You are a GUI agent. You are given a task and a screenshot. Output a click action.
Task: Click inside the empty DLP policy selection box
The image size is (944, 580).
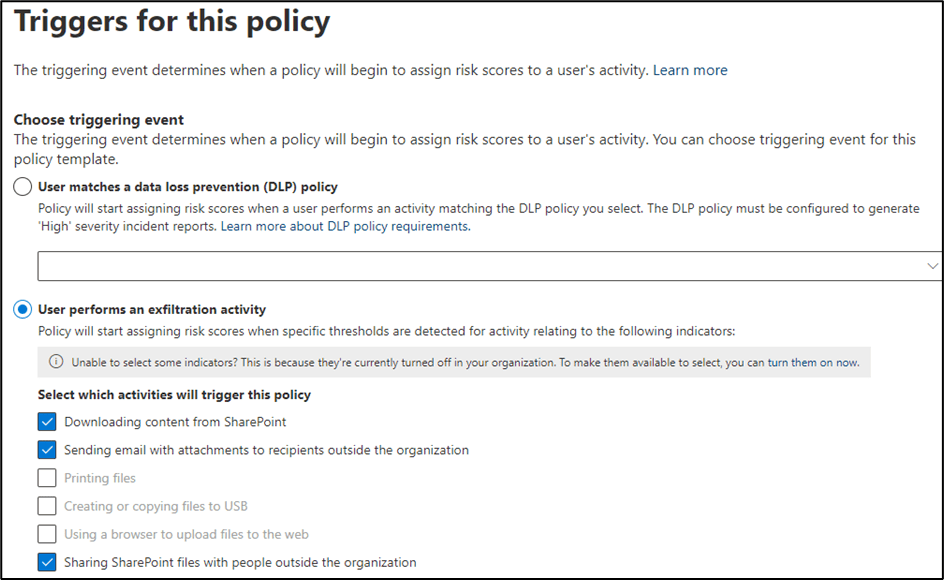pyautogui.click(x=480, y=266)
